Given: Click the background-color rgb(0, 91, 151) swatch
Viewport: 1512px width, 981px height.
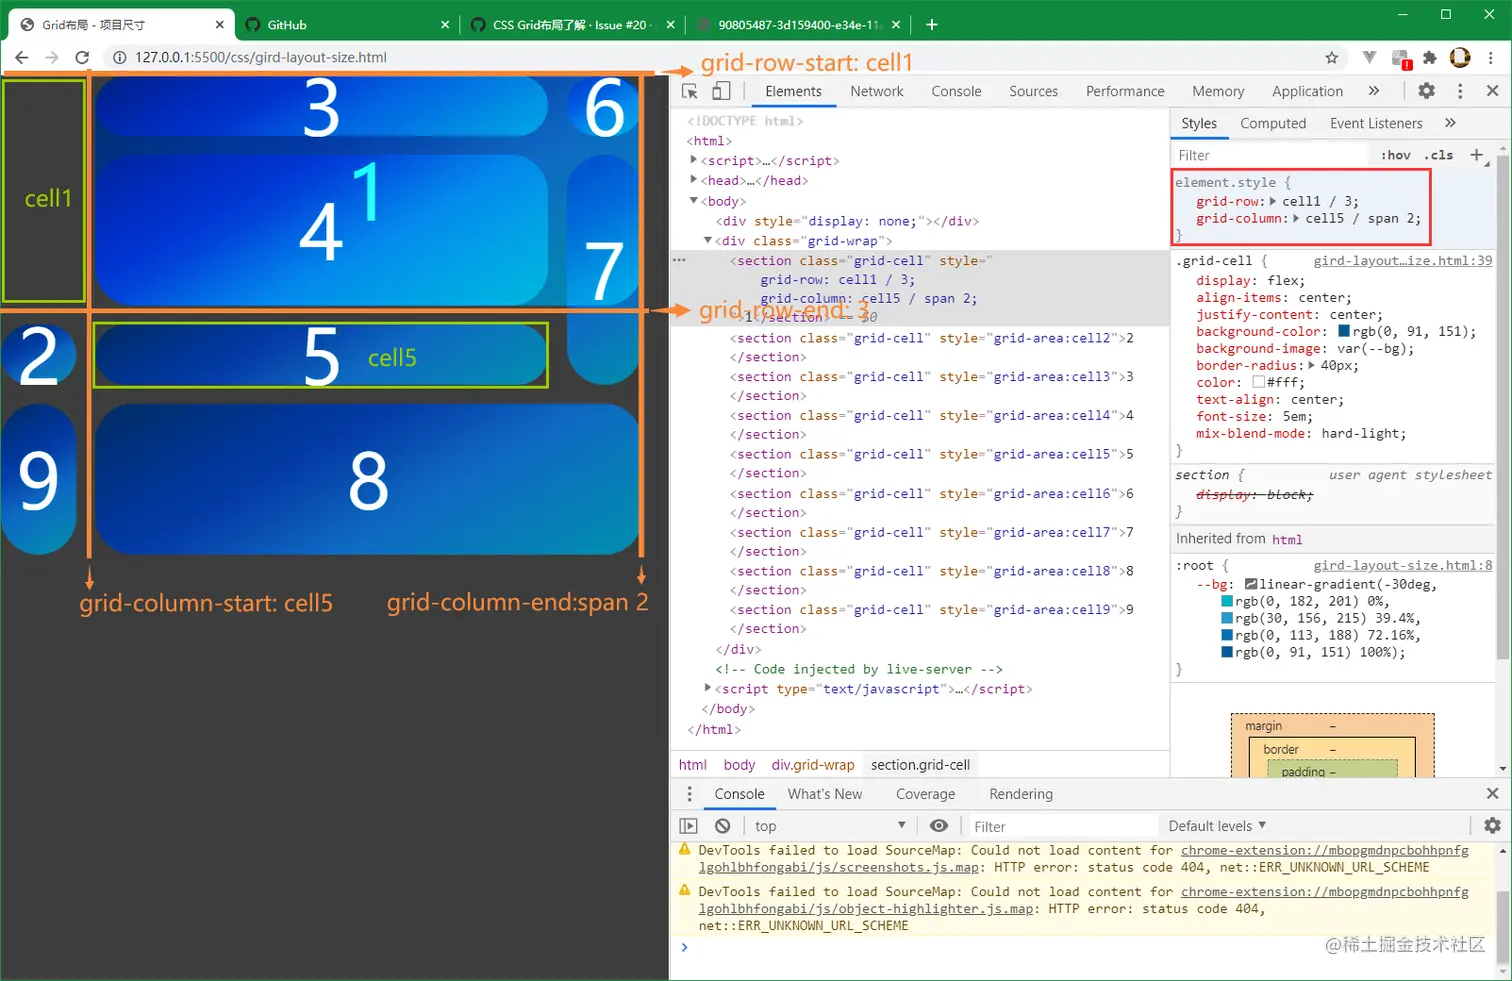Looking at the screenshot, I should 1344,331.
